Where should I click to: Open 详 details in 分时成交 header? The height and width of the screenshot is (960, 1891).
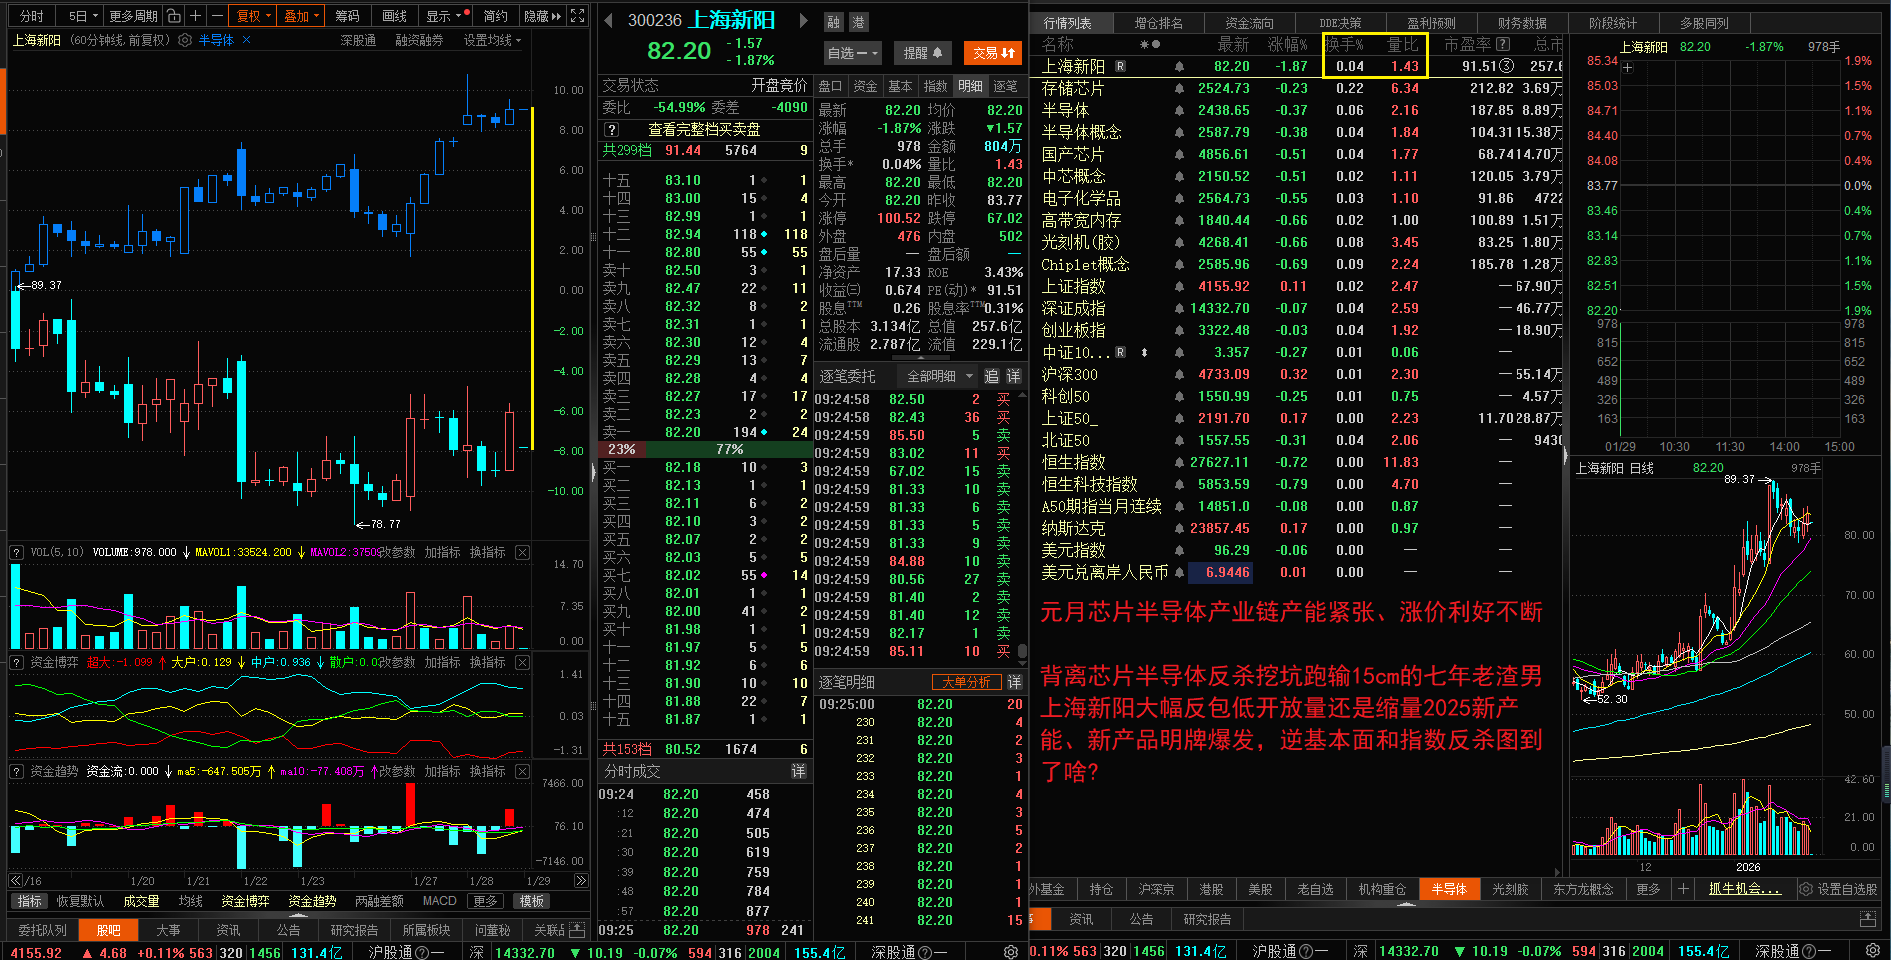tap(799, 771)
